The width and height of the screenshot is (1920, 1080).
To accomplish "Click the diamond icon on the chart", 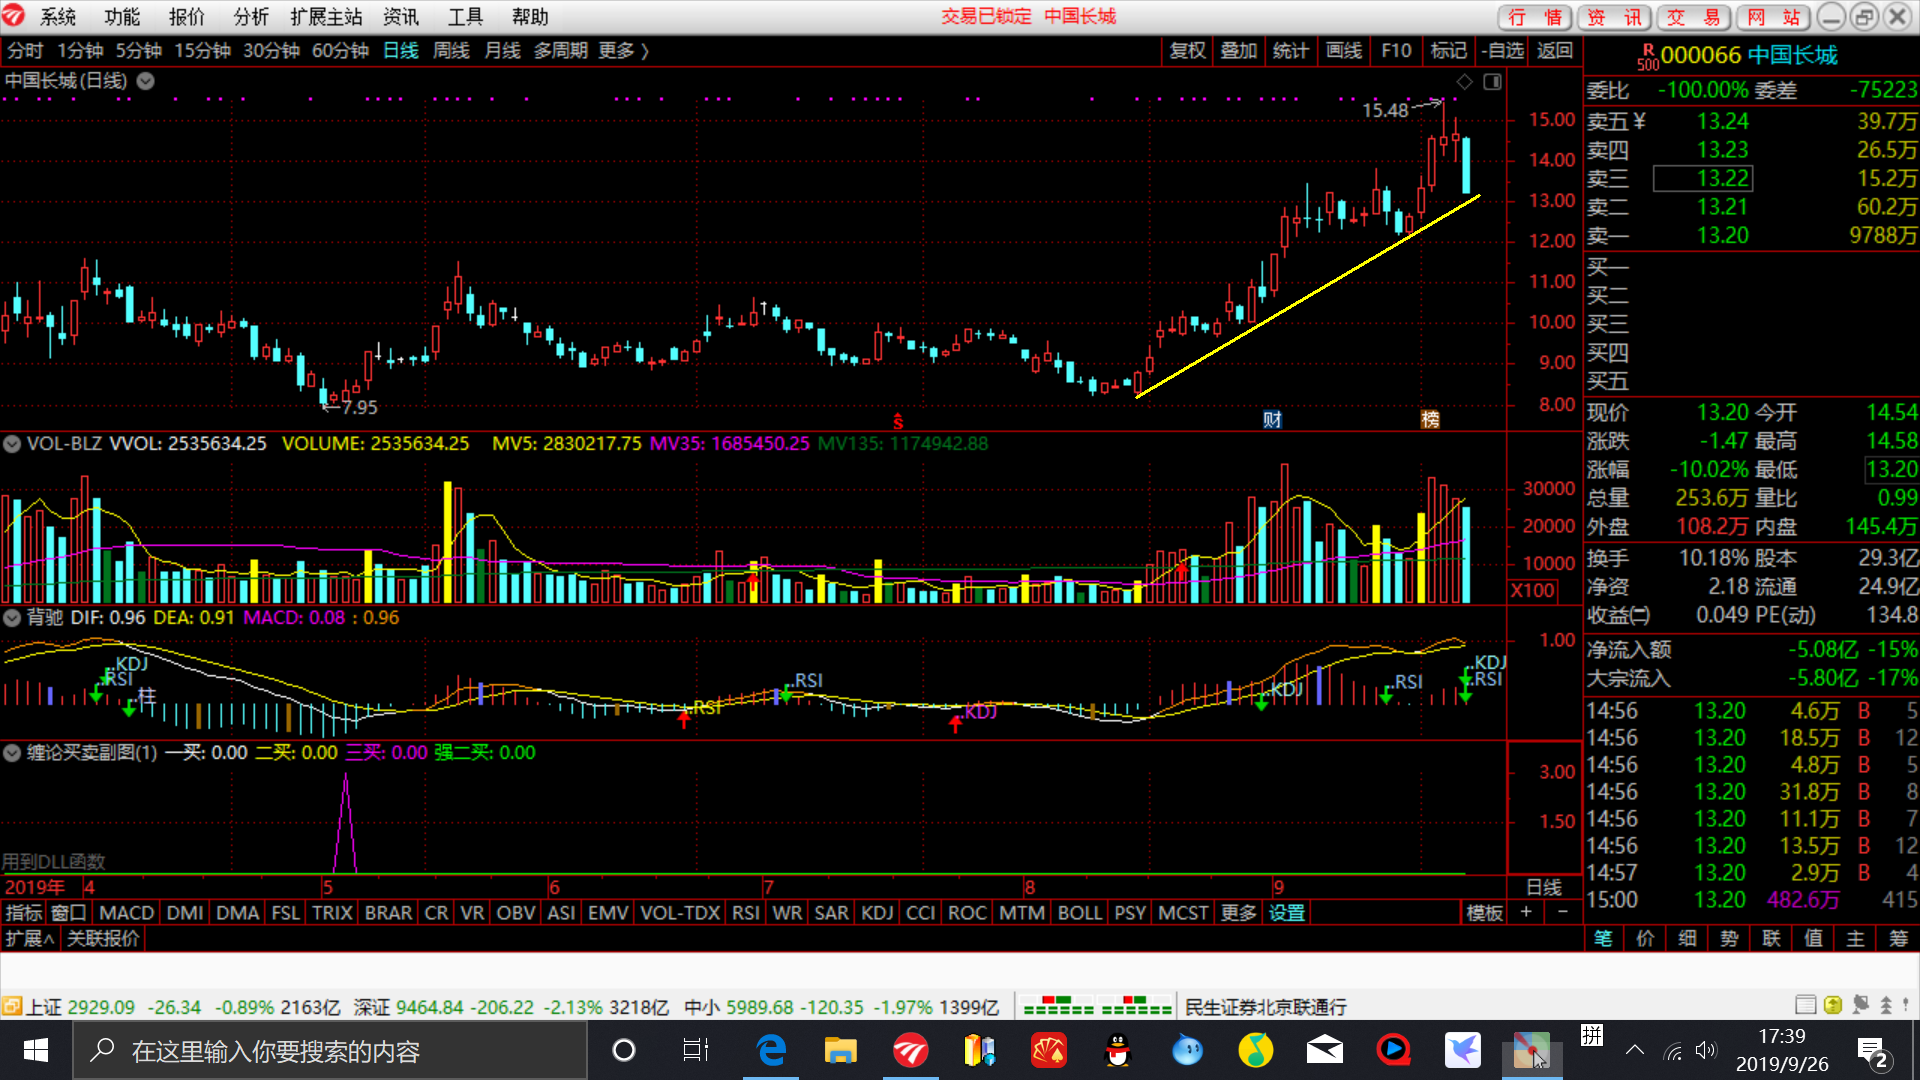I will point(1464,82).
